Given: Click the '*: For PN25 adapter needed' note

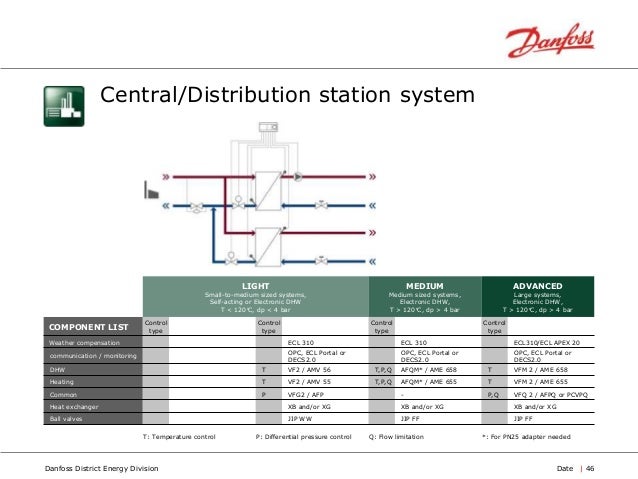Looking at the screenshot, I should [527, 437].
